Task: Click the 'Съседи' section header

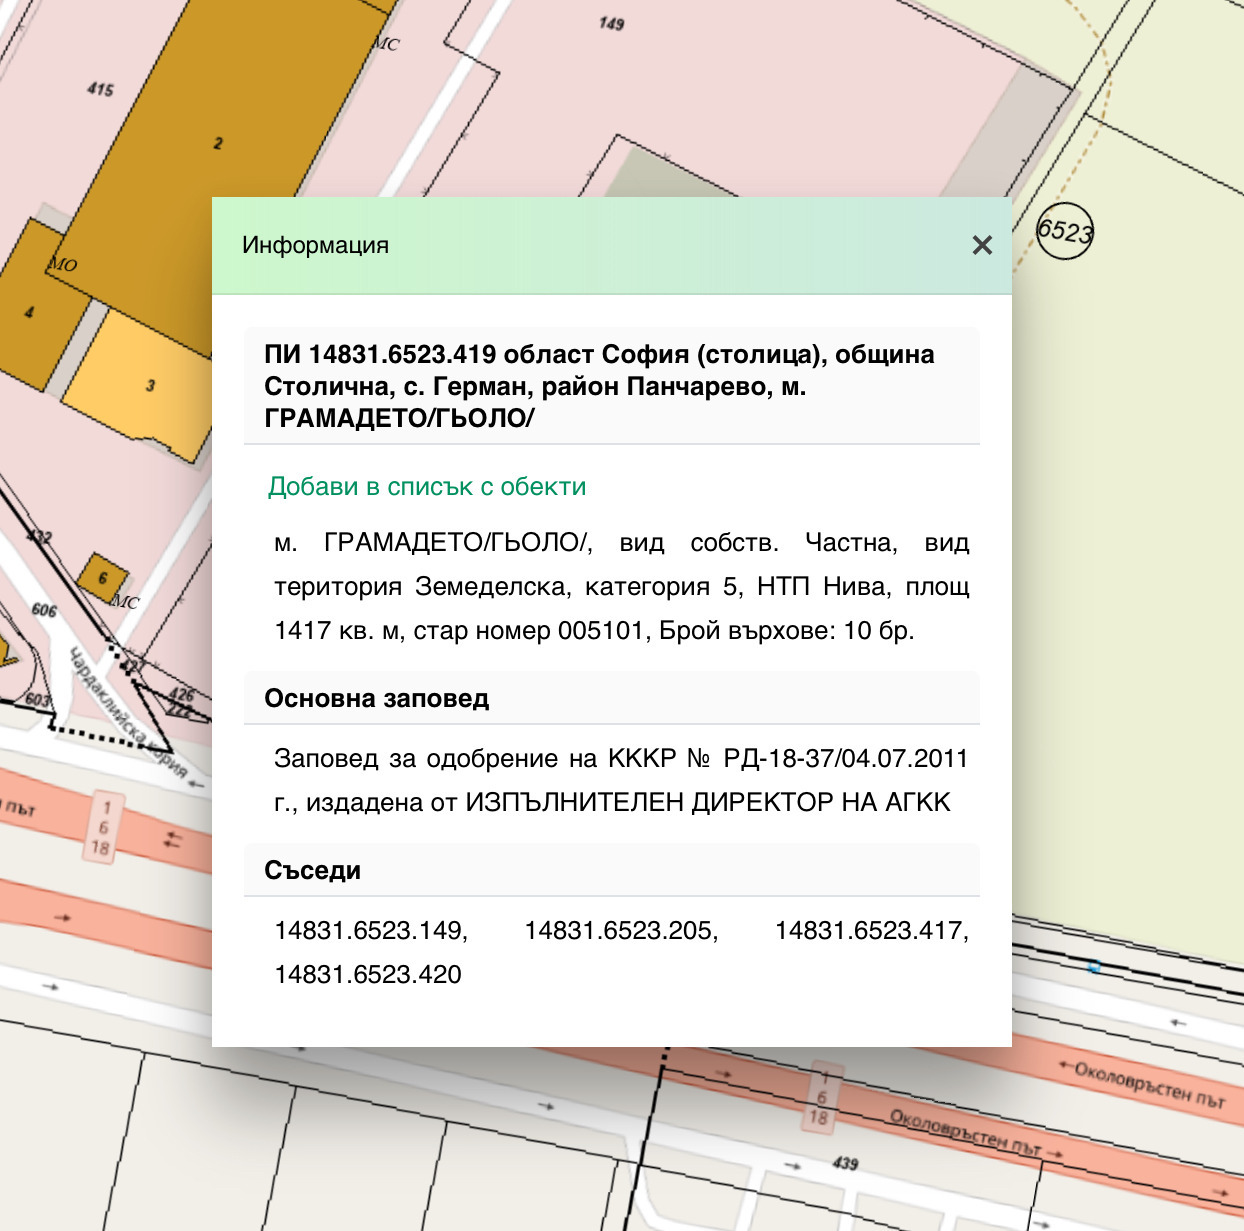Action: click(312, 870)
